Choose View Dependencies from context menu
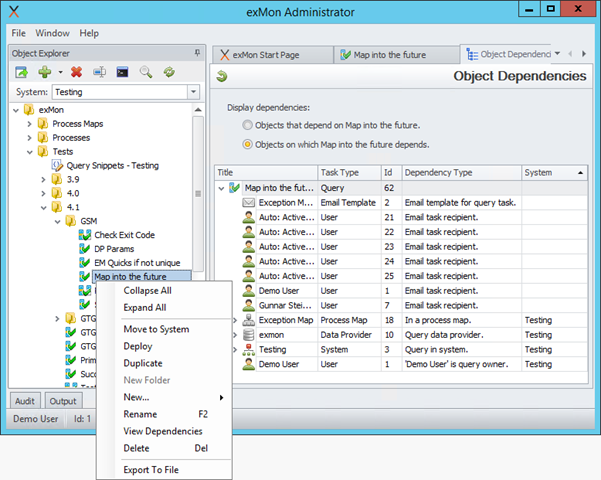This screenshot has height=480, width=601. [162, 431]
